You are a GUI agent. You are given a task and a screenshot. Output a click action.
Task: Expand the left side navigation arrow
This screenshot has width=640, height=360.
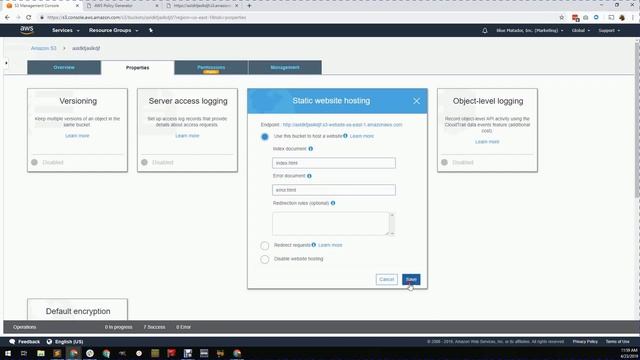coord(6,63)
